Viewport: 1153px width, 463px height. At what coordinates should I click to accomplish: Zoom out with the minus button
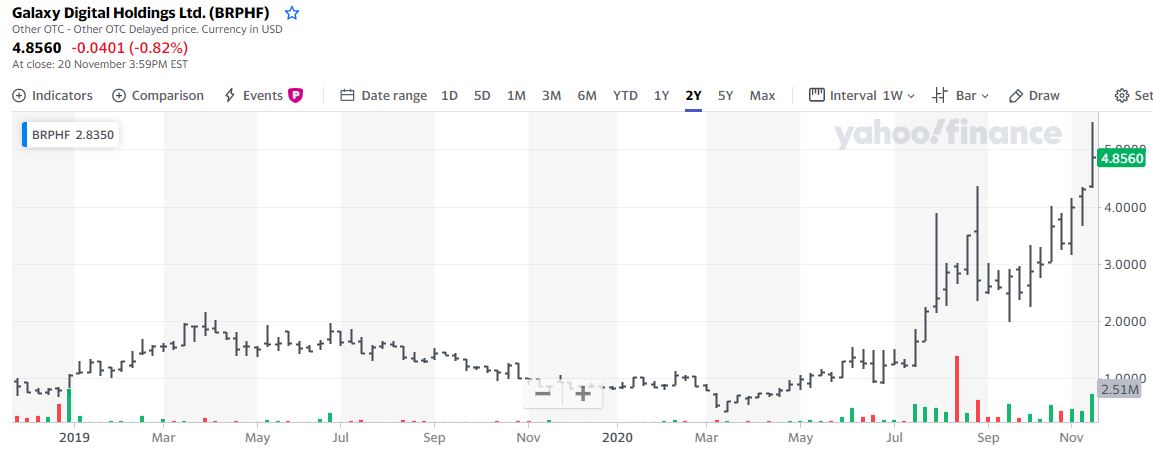(x=543, y=393)
